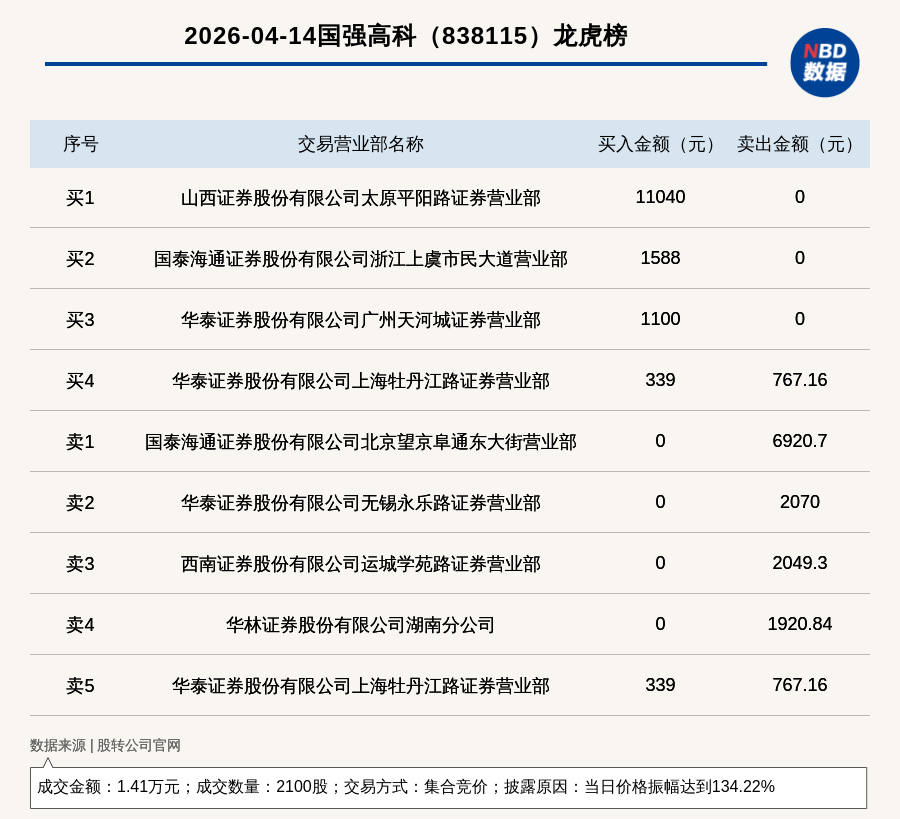Click the 买入金额（元） column header
This screenshot has width=900, height=819.
tap(660, 144)
